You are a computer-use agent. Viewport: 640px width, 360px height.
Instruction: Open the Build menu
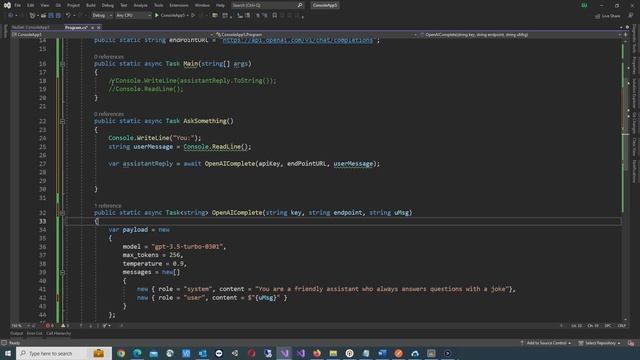click(91, 5)
